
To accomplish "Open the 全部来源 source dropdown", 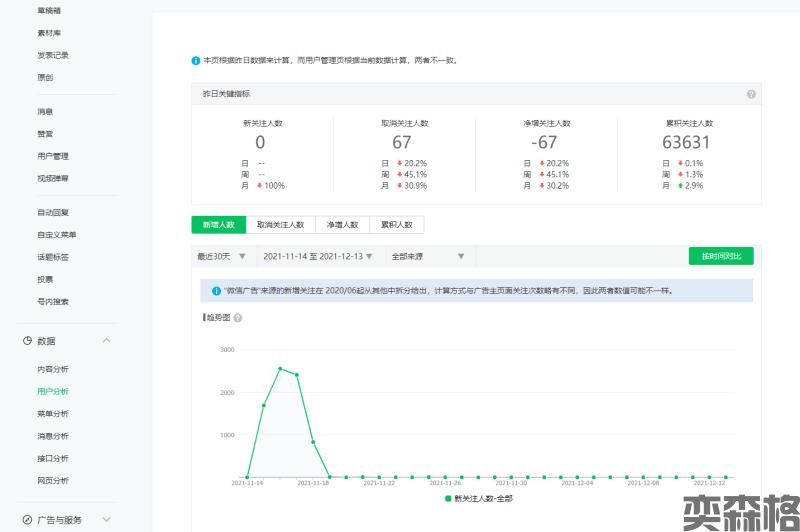I will [x=427, y=256].
